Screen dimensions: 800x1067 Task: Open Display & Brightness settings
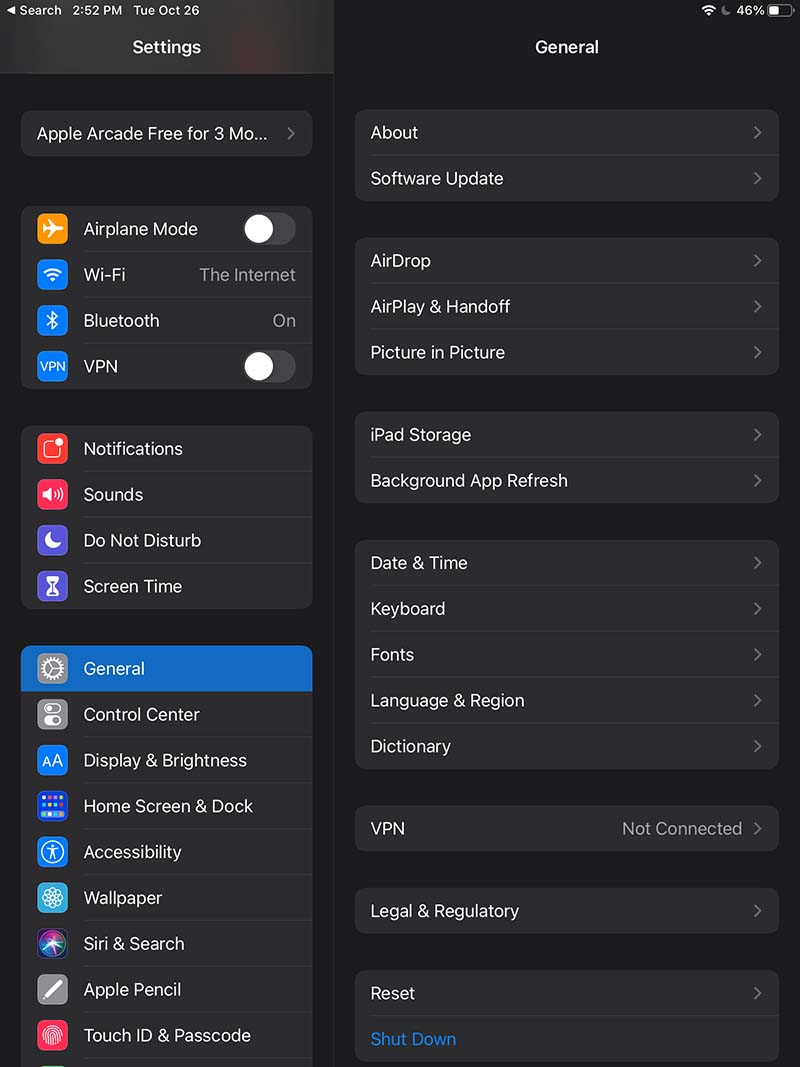(165, 761)
